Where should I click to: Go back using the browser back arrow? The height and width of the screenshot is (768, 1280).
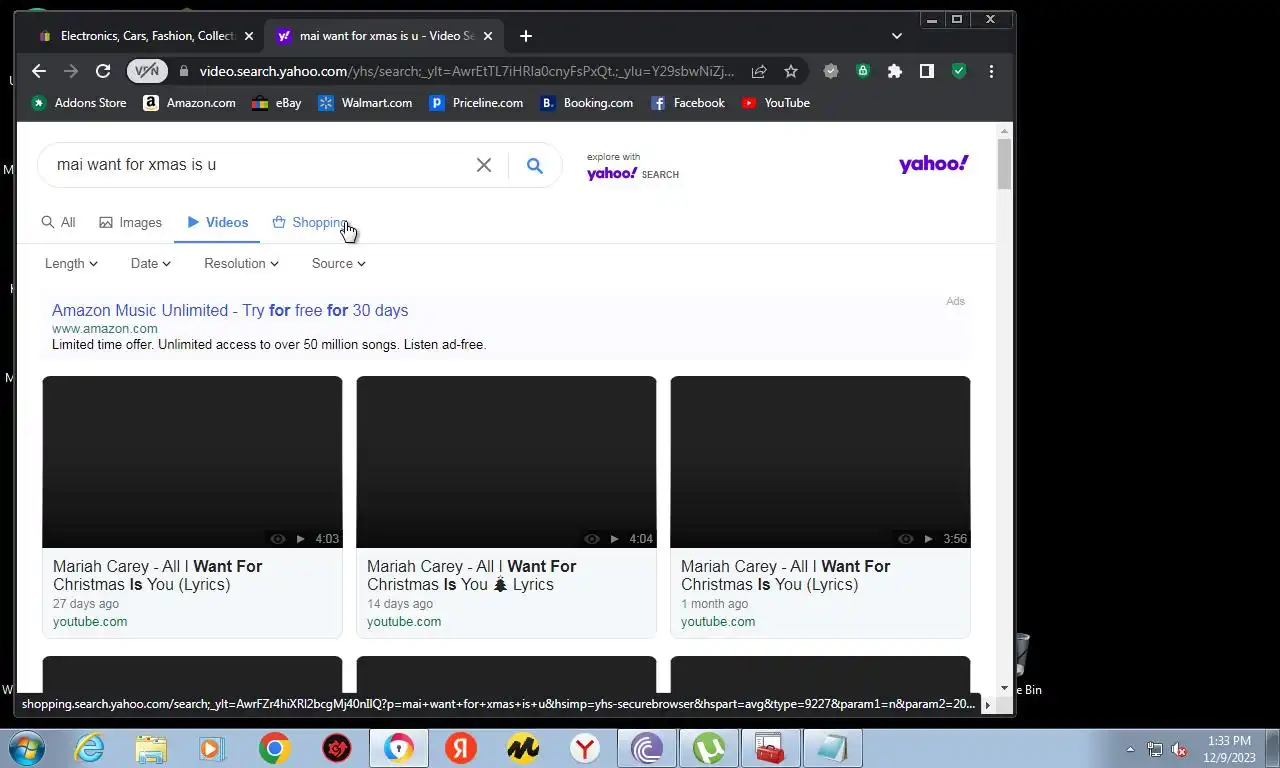point(39,71)
